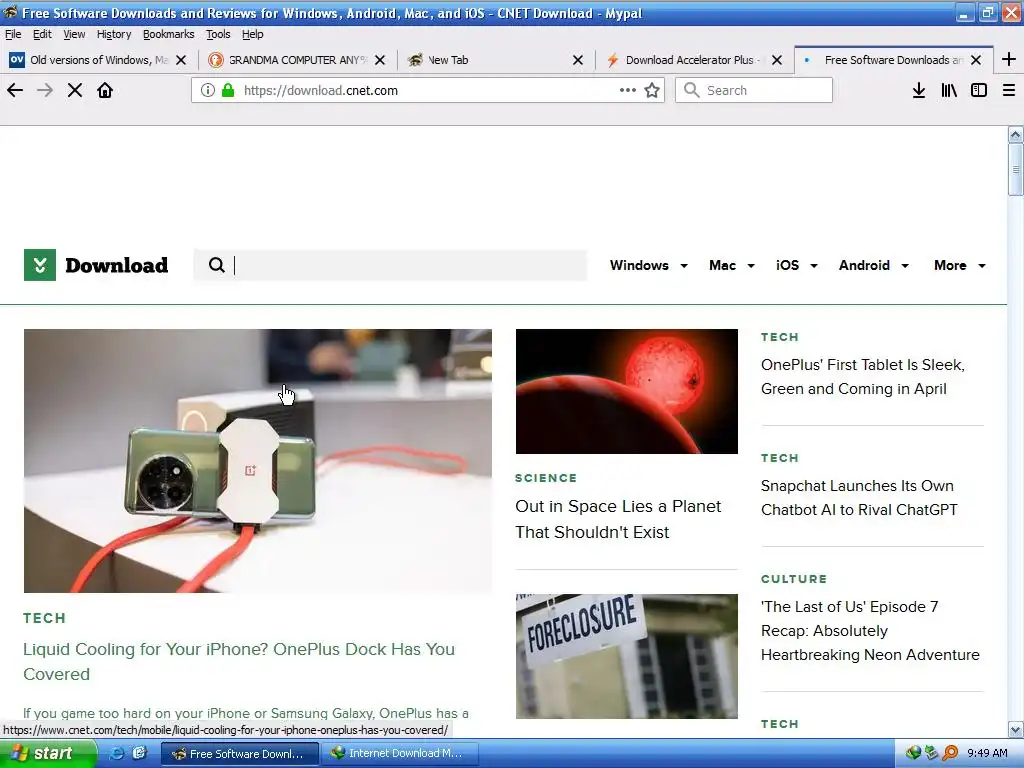This screenshot has height=768, width=1024.
Task: Click Free Software Downloads taskbar button
Action: (x=240, y=753)
